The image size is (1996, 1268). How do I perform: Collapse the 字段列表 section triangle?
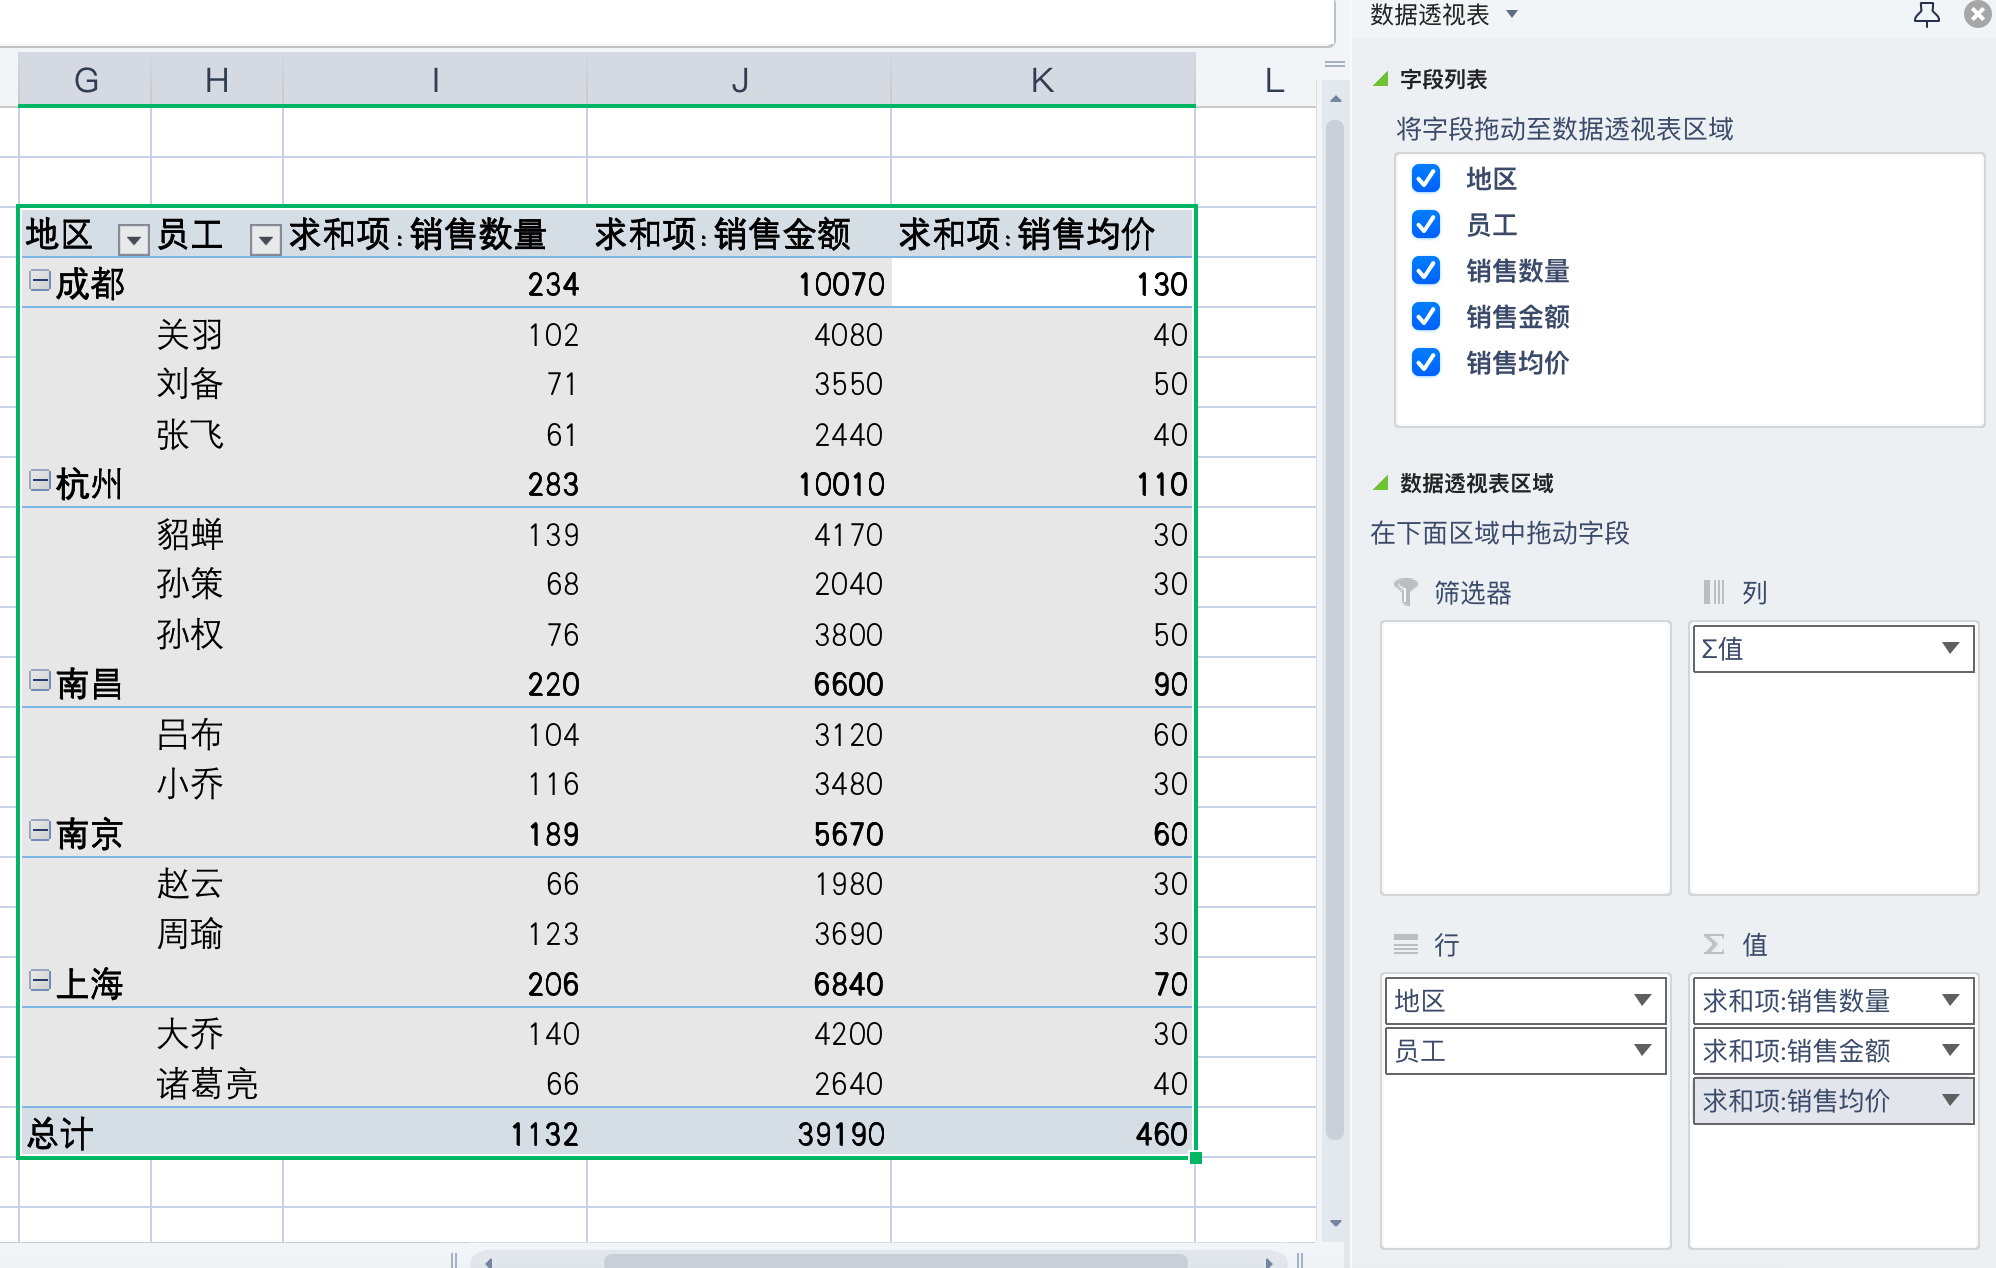pyautogui.click(x=1381, y=79)
